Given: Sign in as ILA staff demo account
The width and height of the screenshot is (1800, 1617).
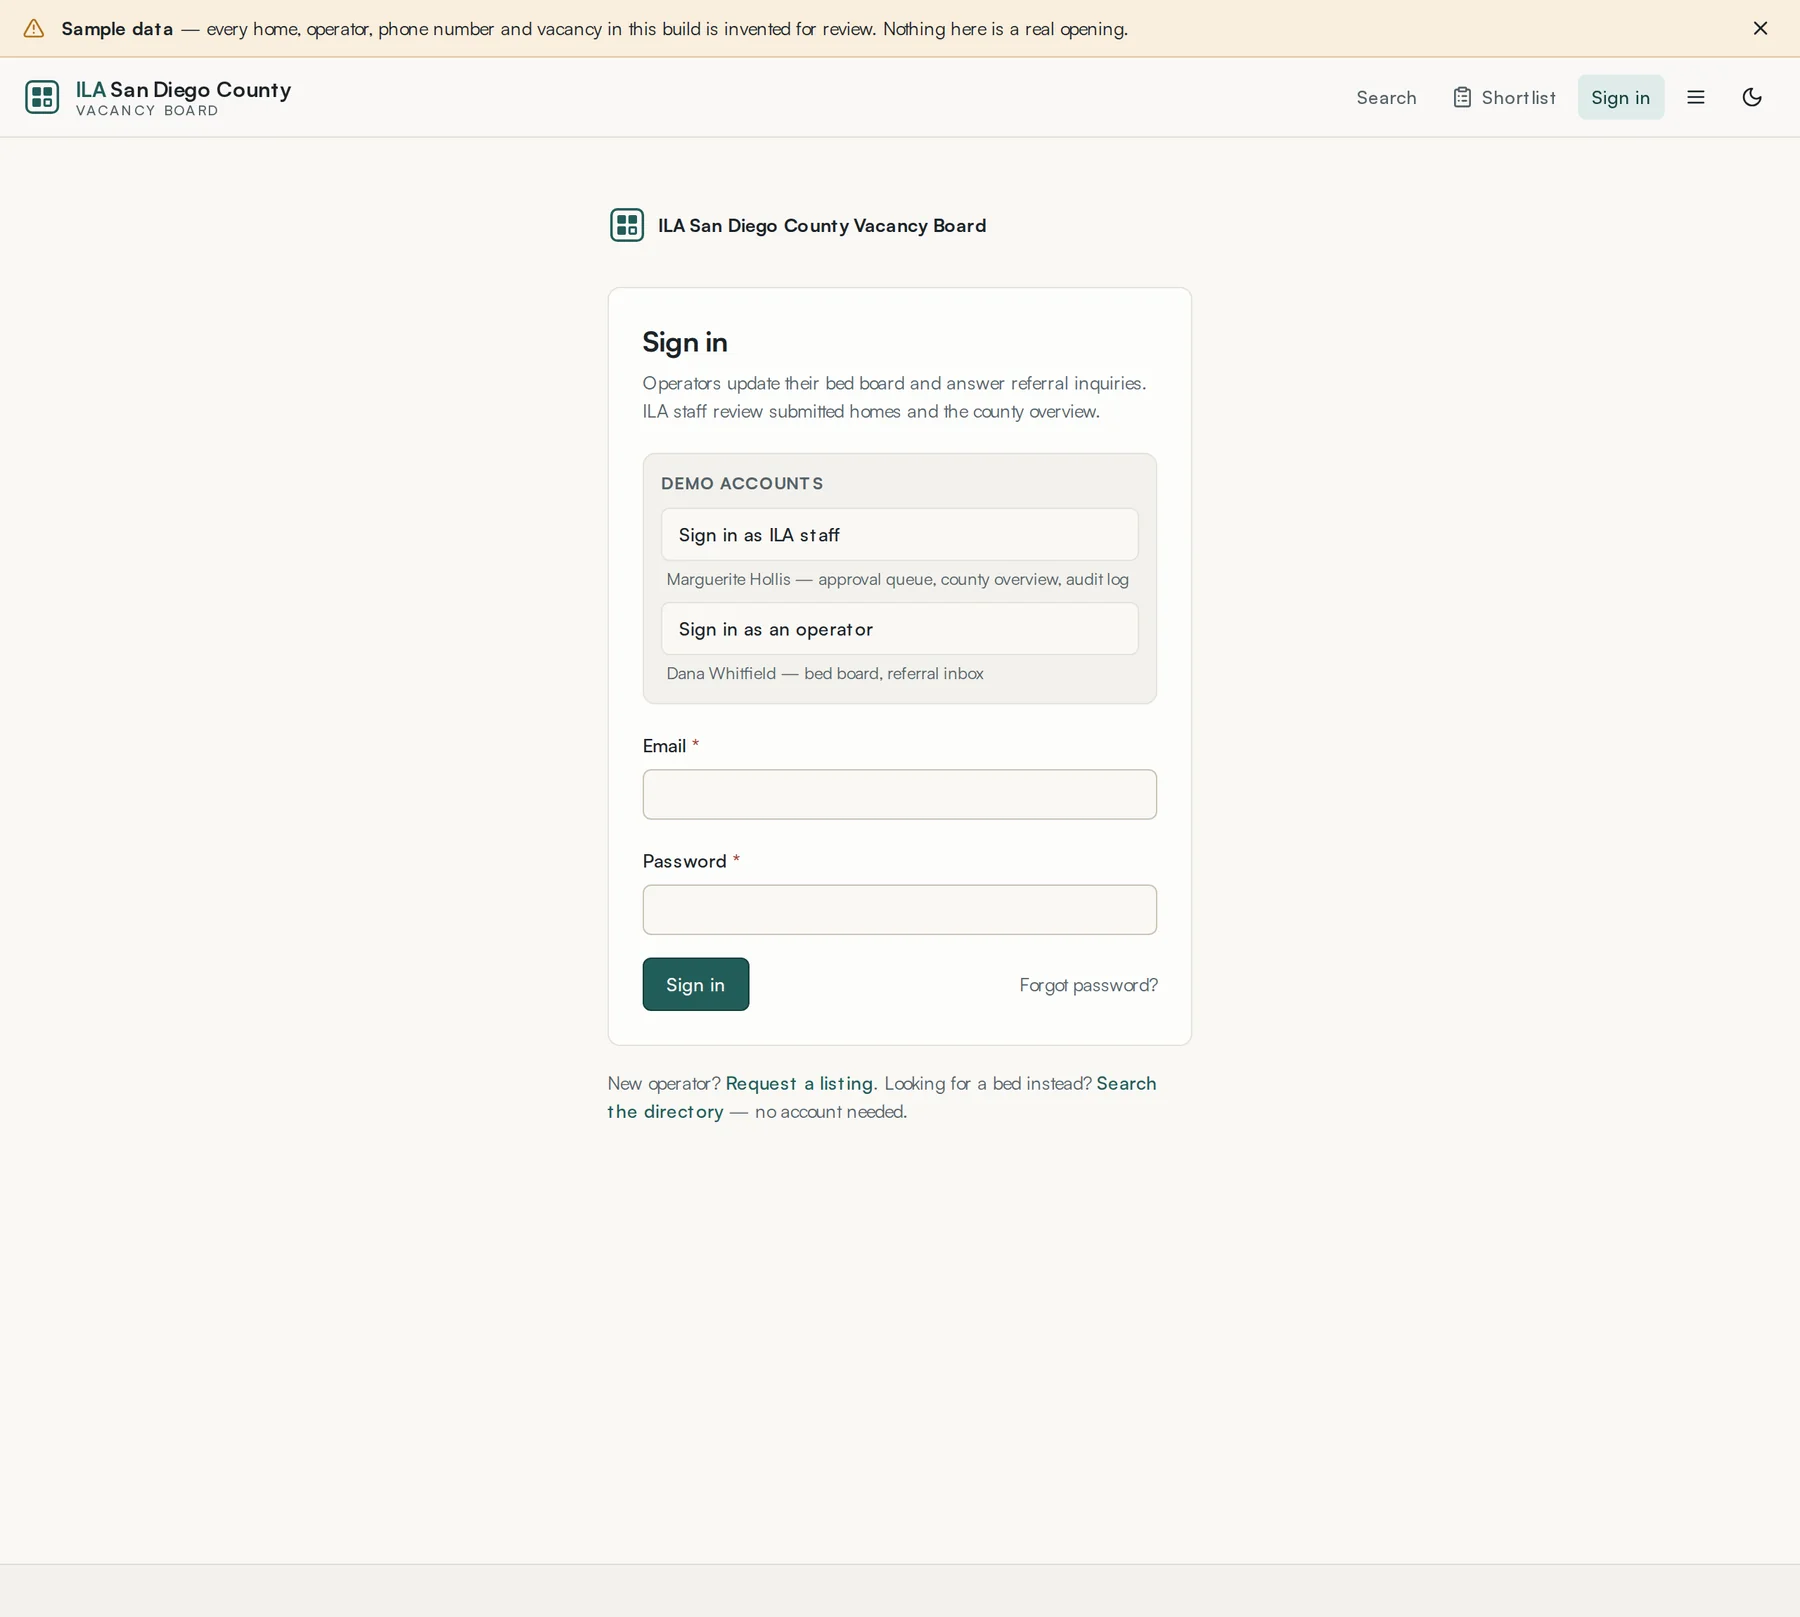Looking at the screenshot, I should pos(899,534).
